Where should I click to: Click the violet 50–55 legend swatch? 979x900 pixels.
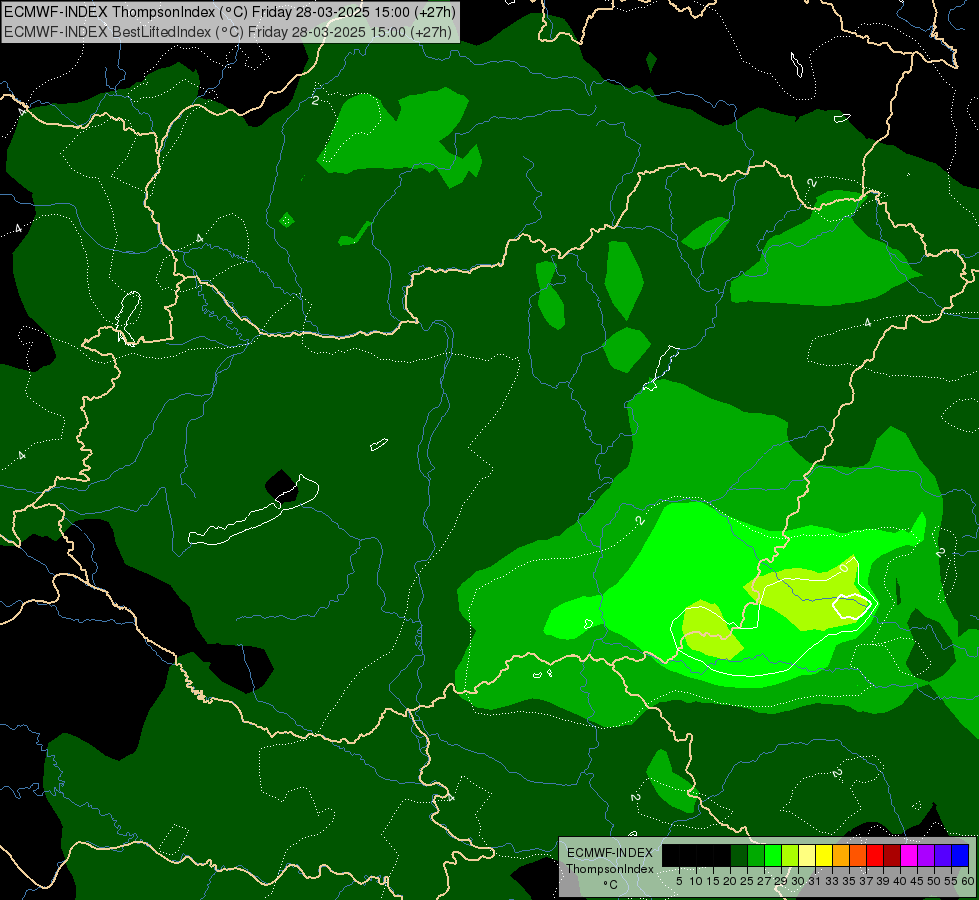[x=943, y=855]
